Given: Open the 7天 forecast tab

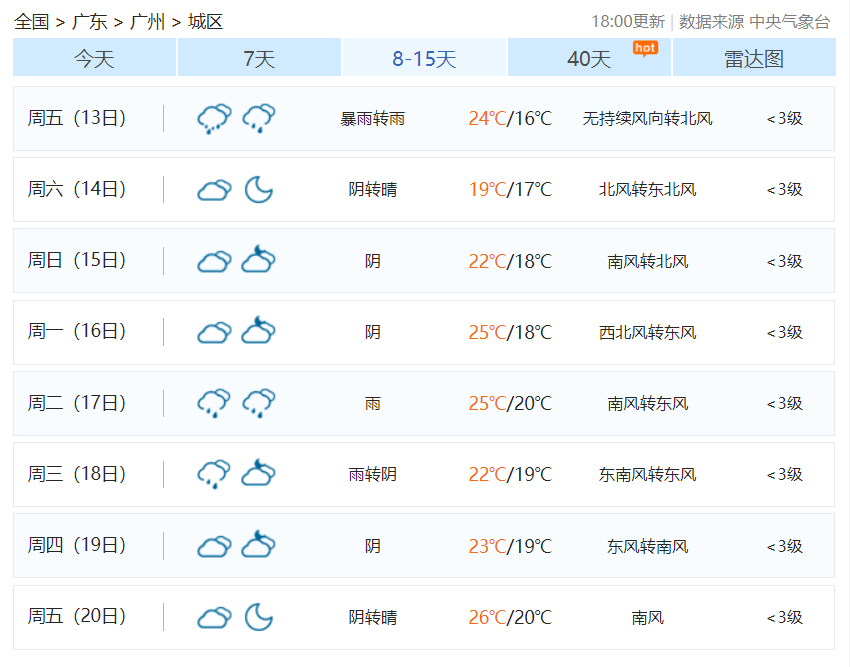Looking at the screenshot, I should (258, 58).
